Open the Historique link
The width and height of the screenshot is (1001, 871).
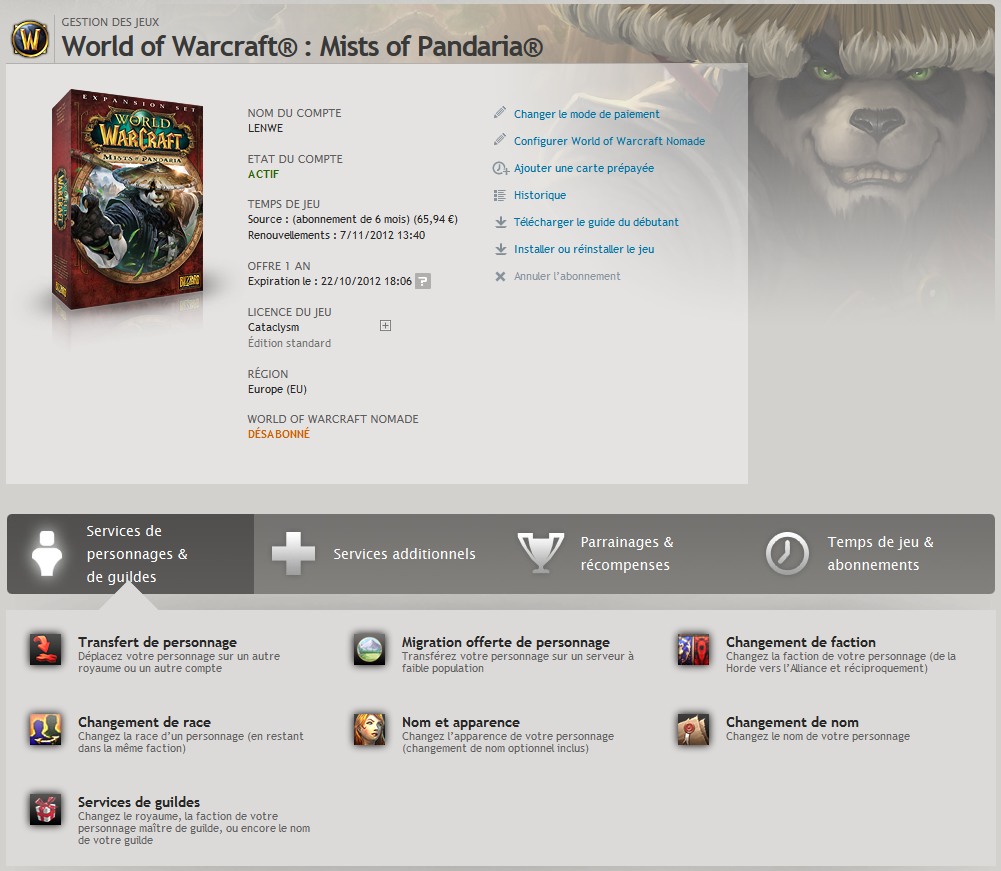click(540, 195)
